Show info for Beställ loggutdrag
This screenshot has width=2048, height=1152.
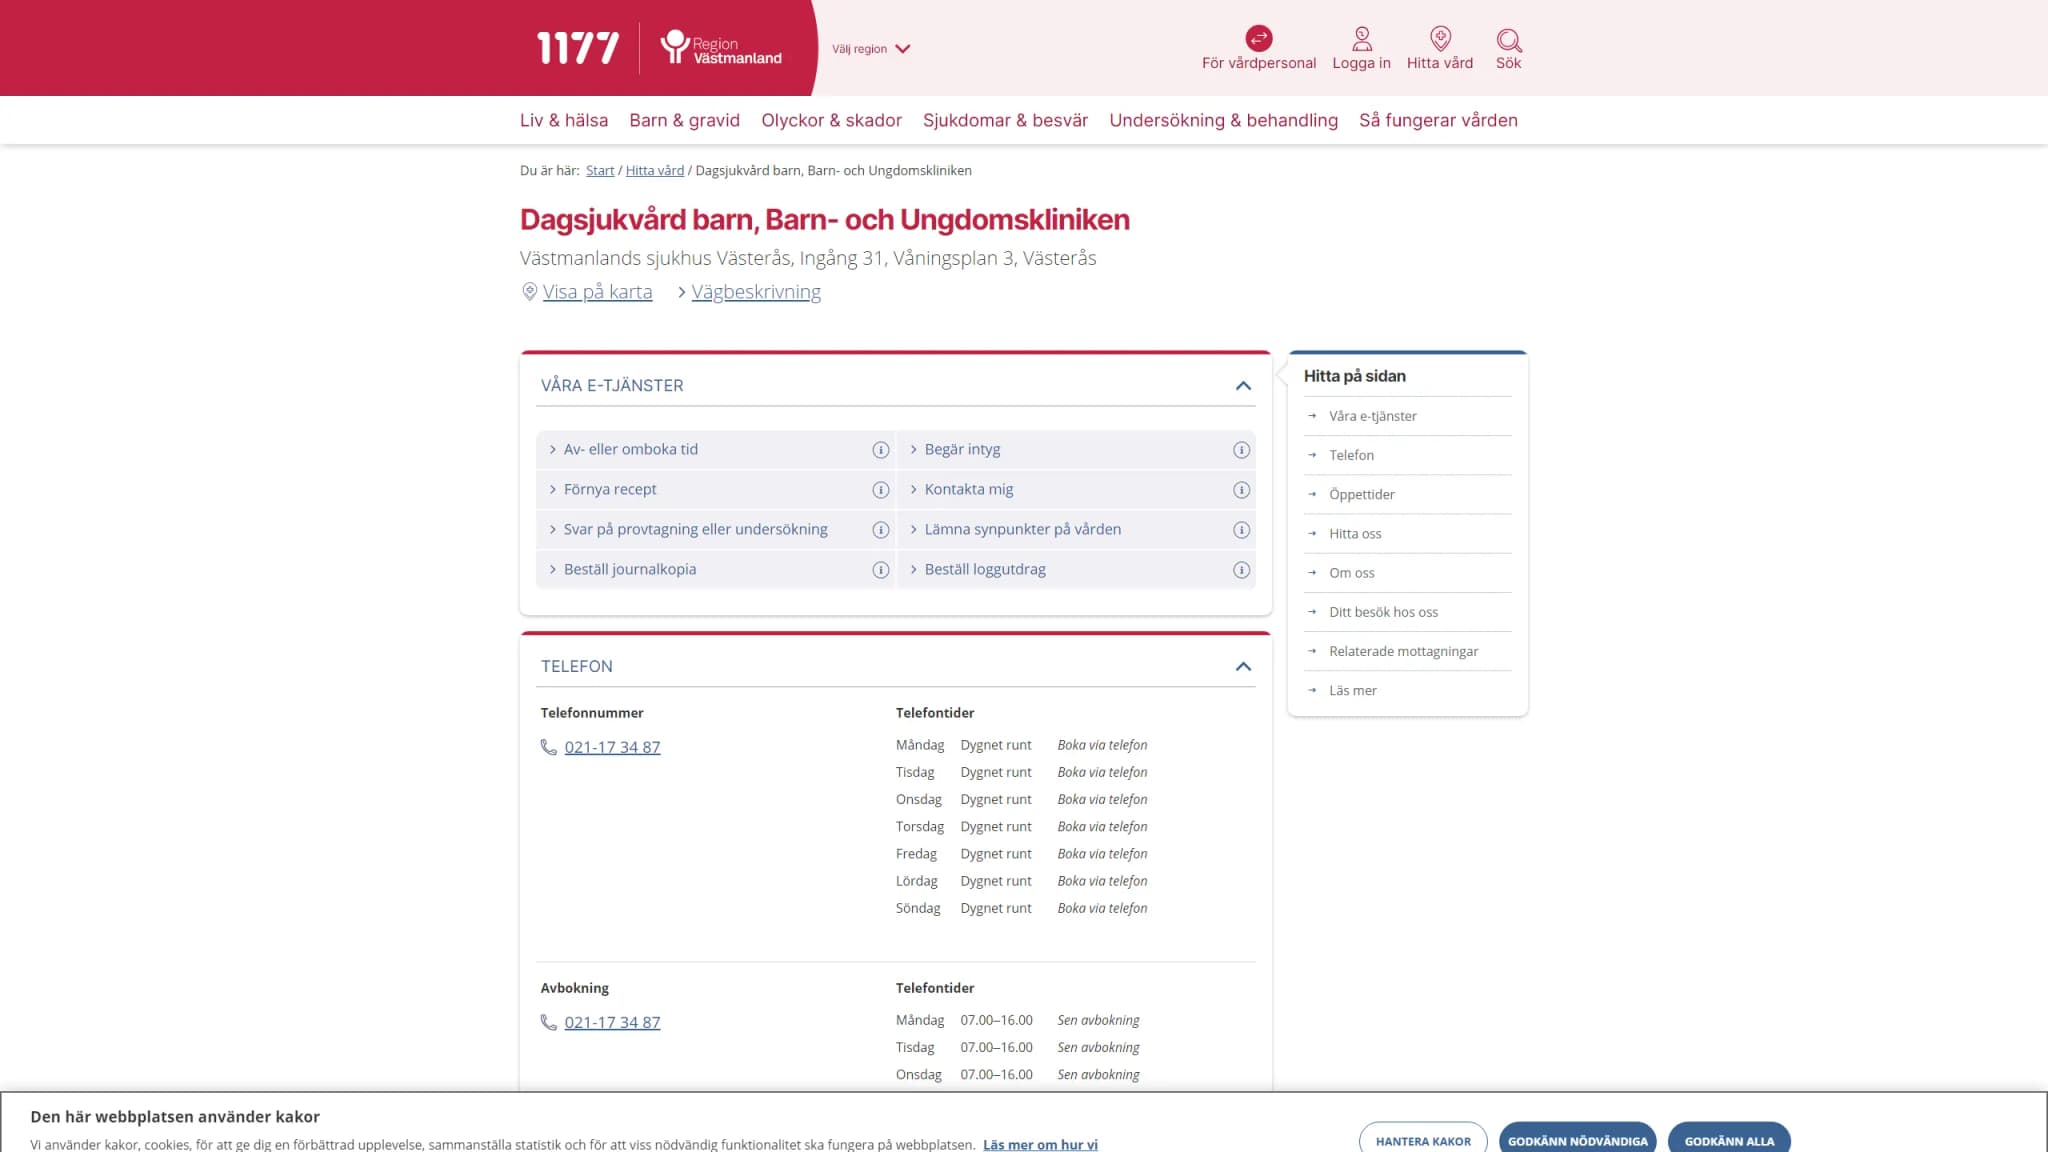[x=1241, y=570]
